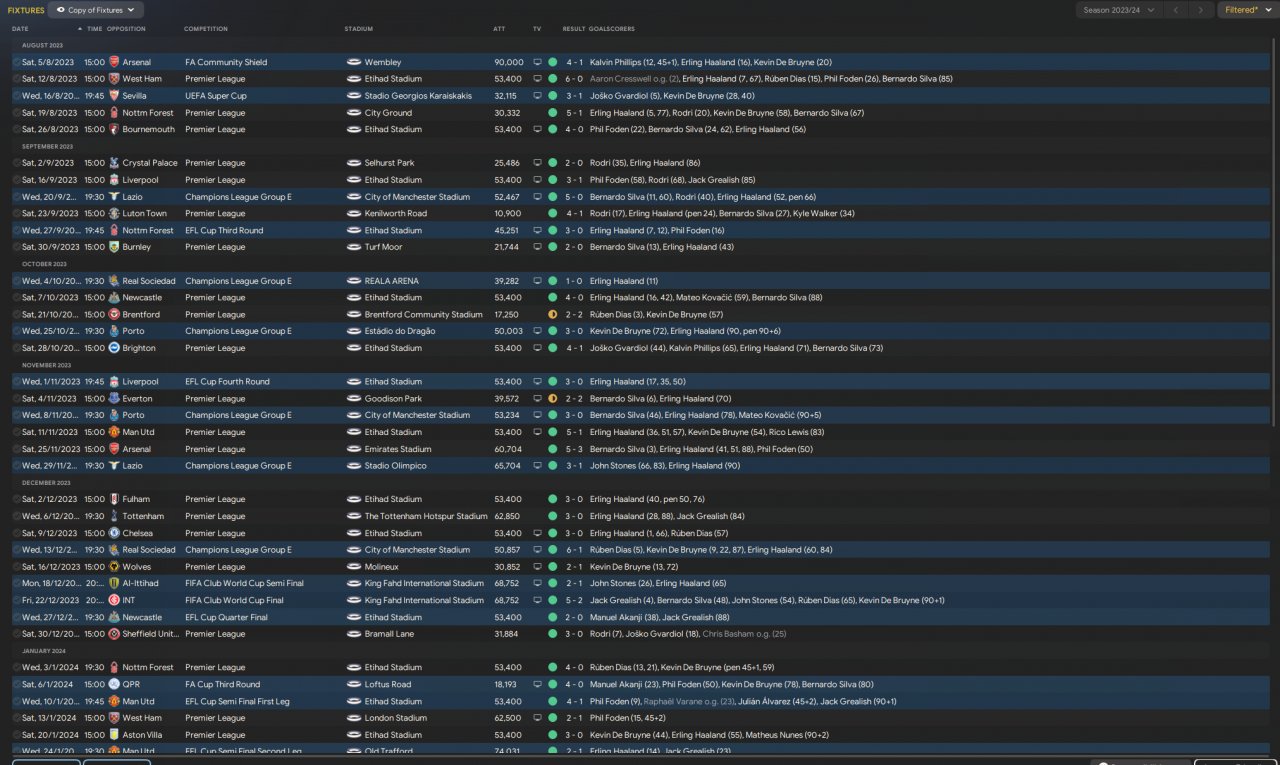Click the Al-Ittihad club badge

pos(114,583)
